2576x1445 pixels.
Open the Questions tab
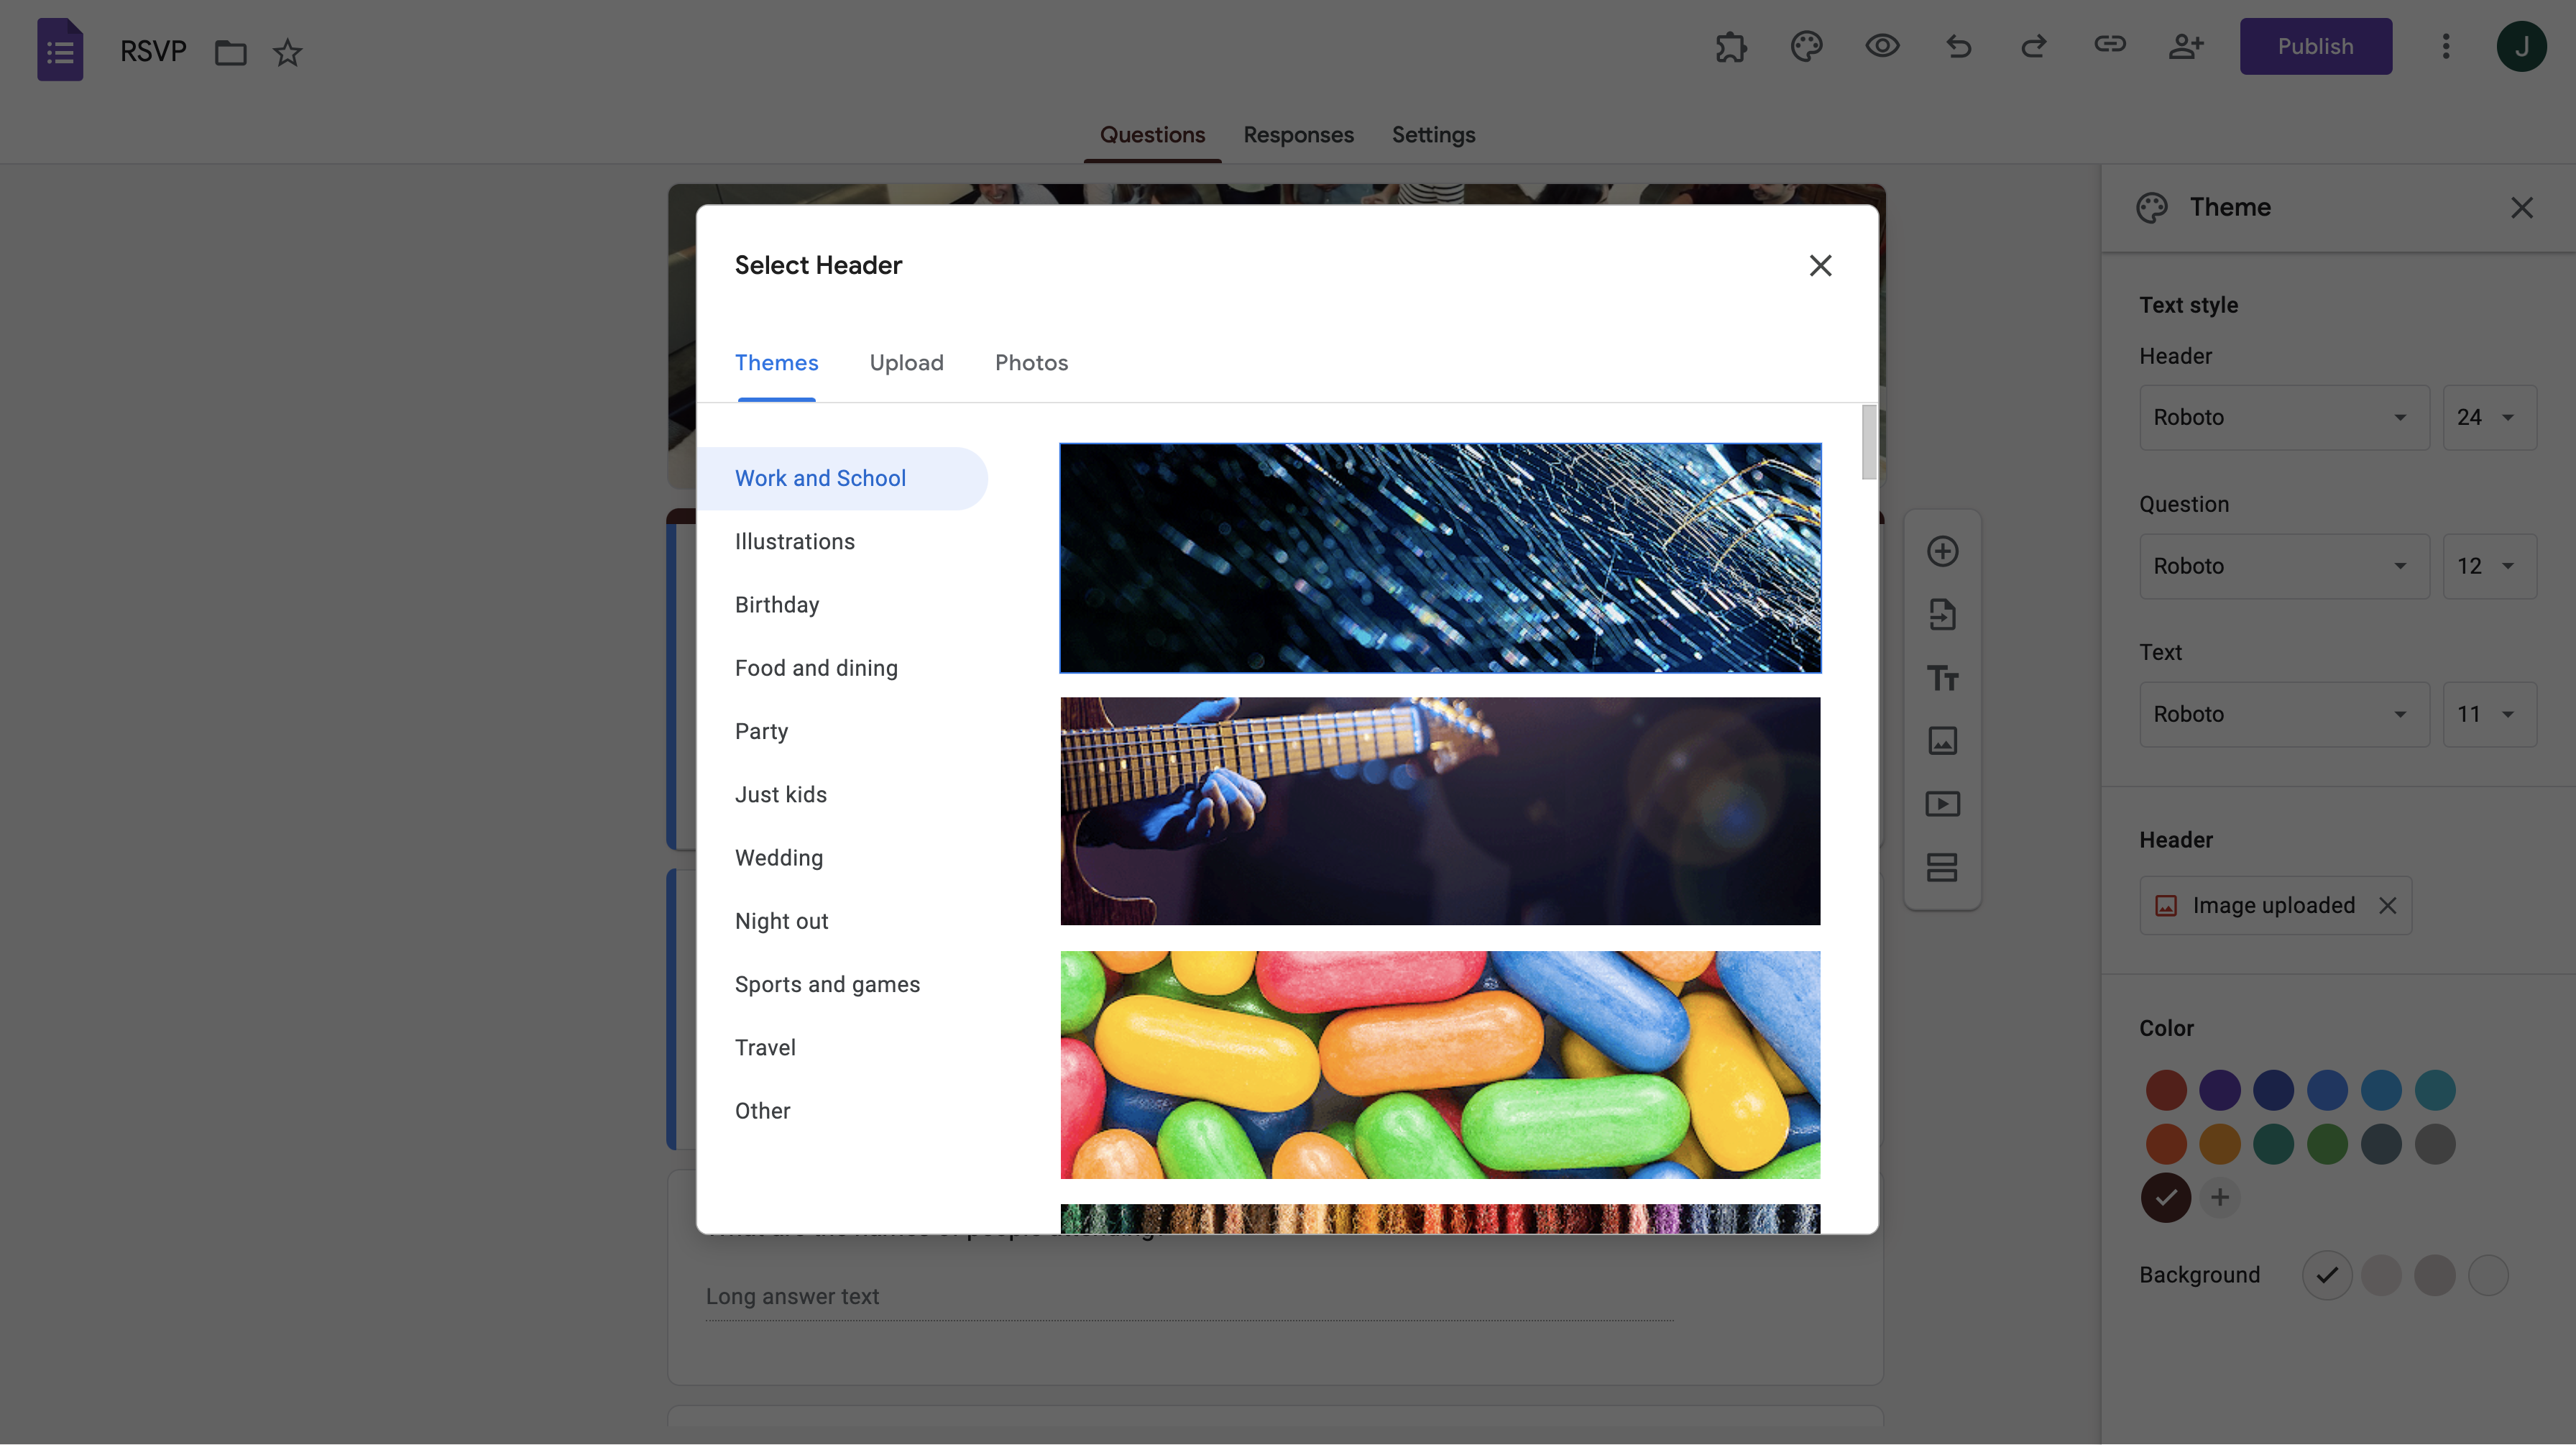pyautogui.click(x=1152, y=134)
